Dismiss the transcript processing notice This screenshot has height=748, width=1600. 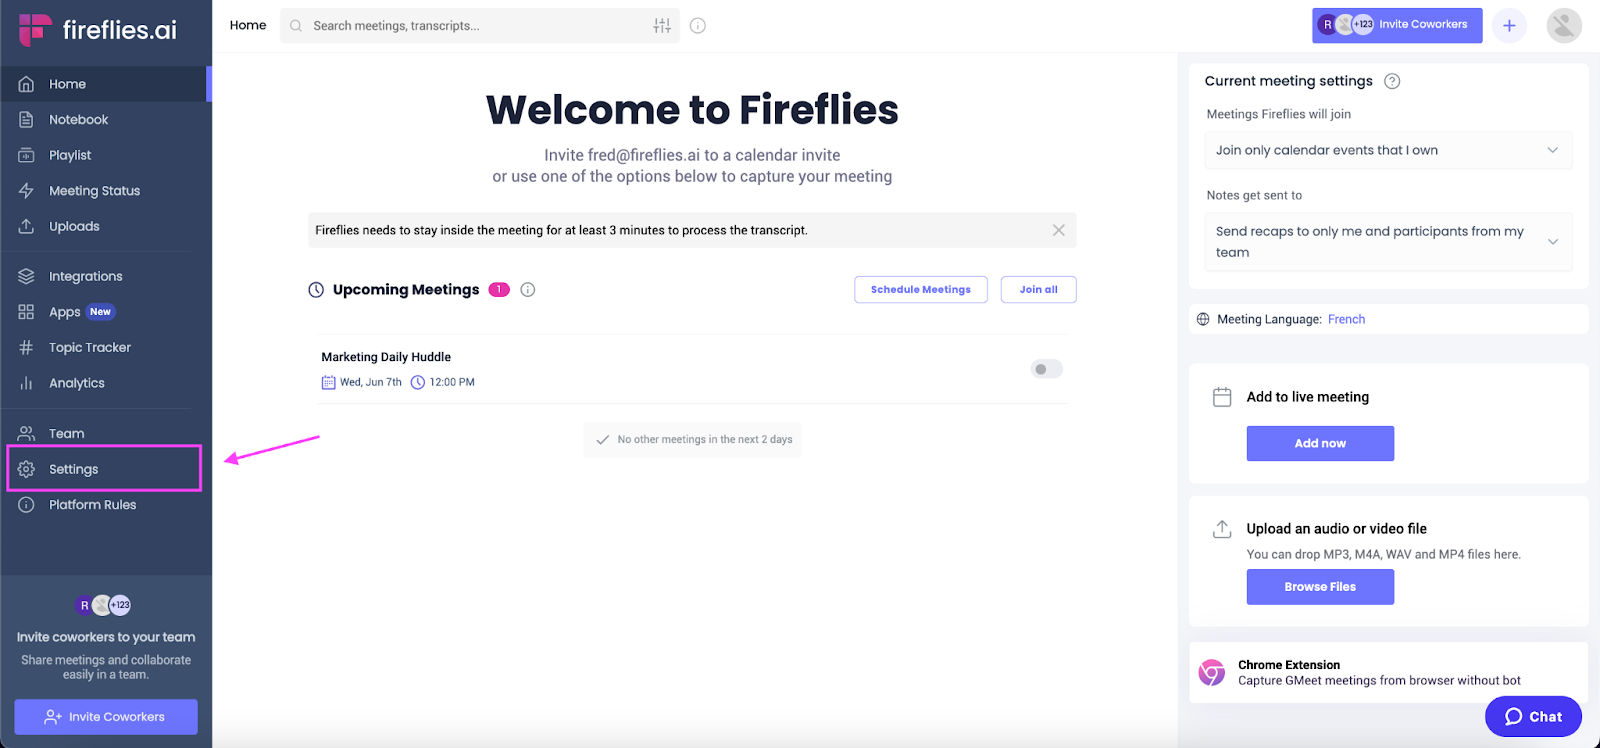(x=1057, y=229)
